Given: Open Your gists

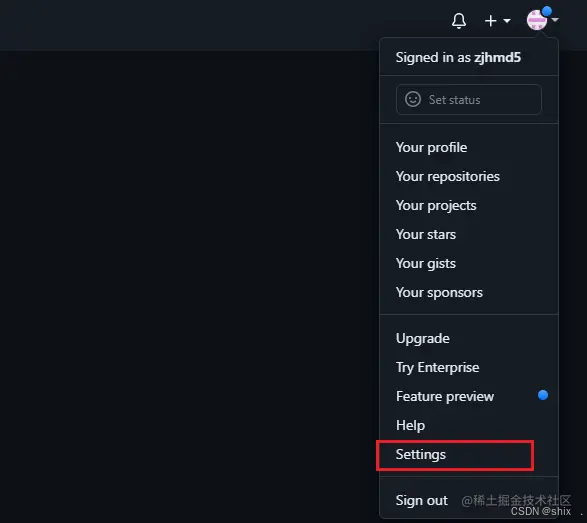Looking at the screenshot, I should (x=426, y=264).
